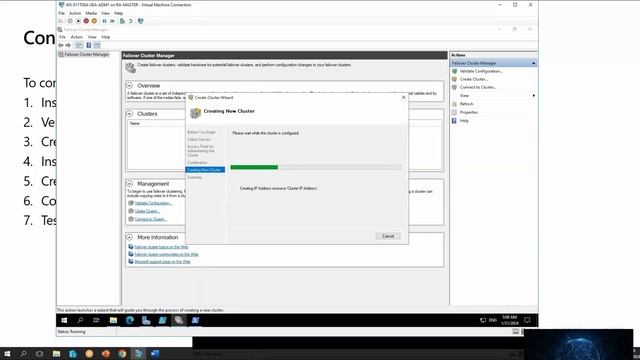
Task: Pause the virtual machine from the toolbar
Action: [x=104, y=21]
